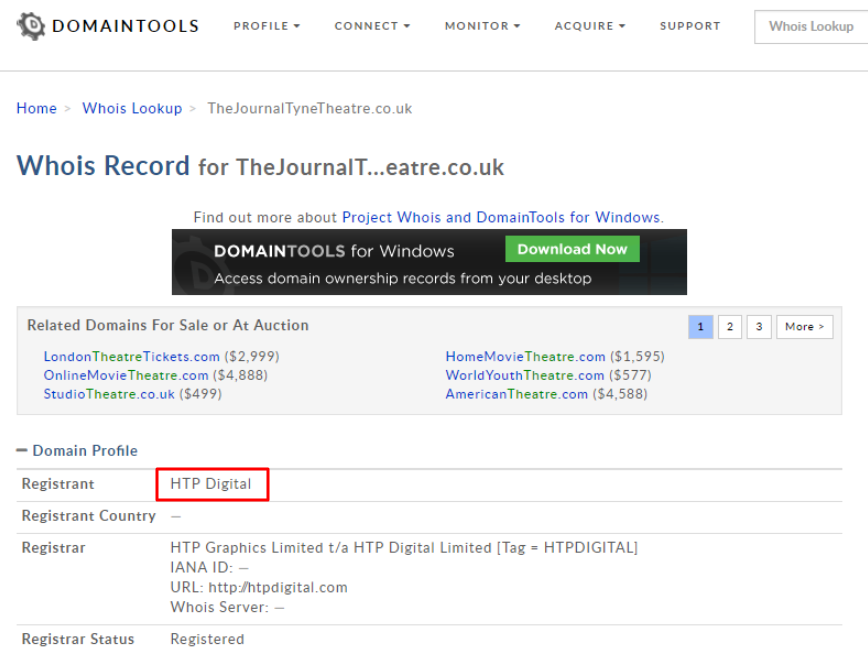
Task: Click the Home breadcrumb link
Action: point(37,108)
